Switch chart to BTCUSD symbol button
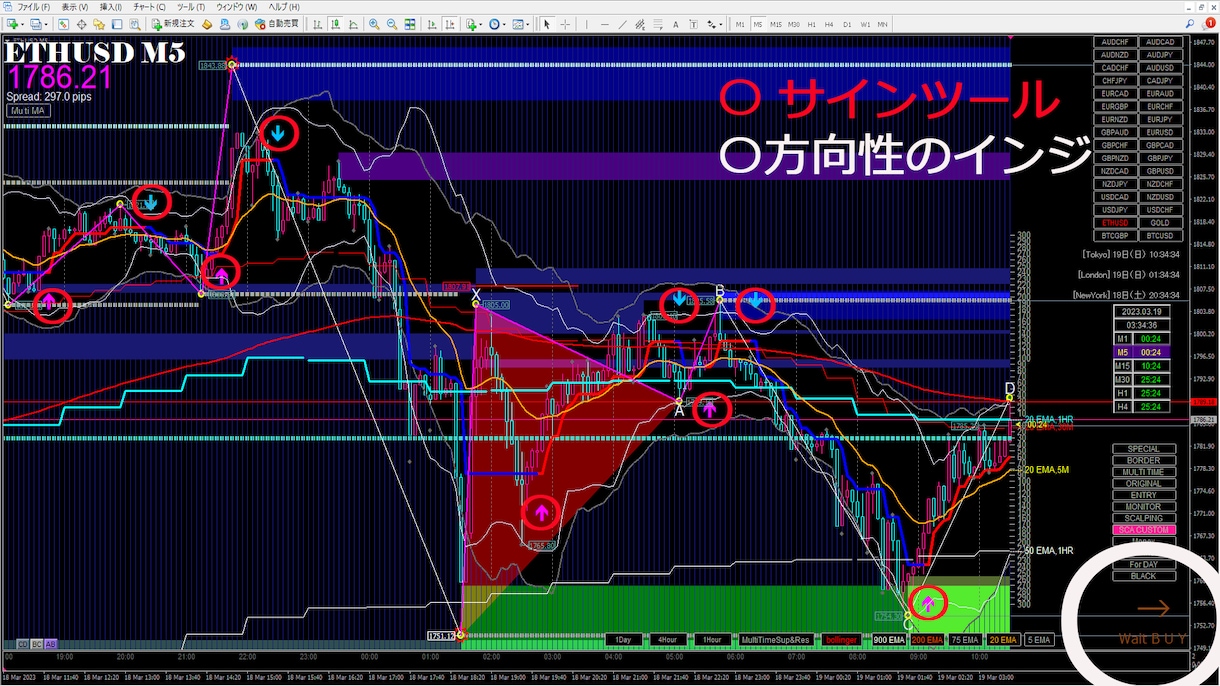Screen dimensions: 1220x686 [1160, 236]
